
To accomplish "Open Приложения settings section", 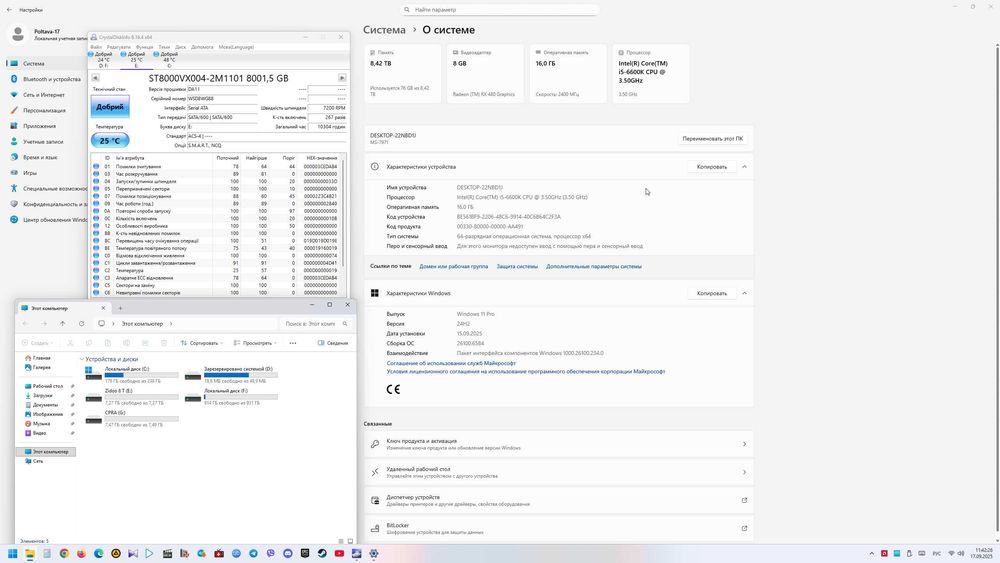I will 35,126.
